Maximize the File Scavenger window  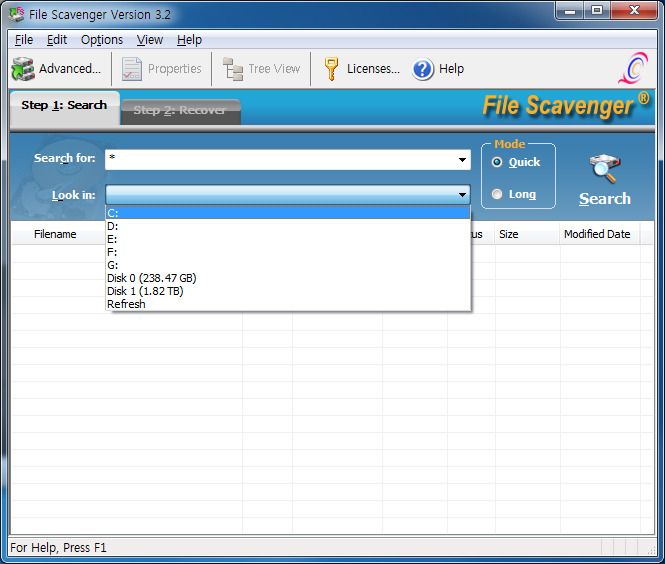tap(597, 10)
